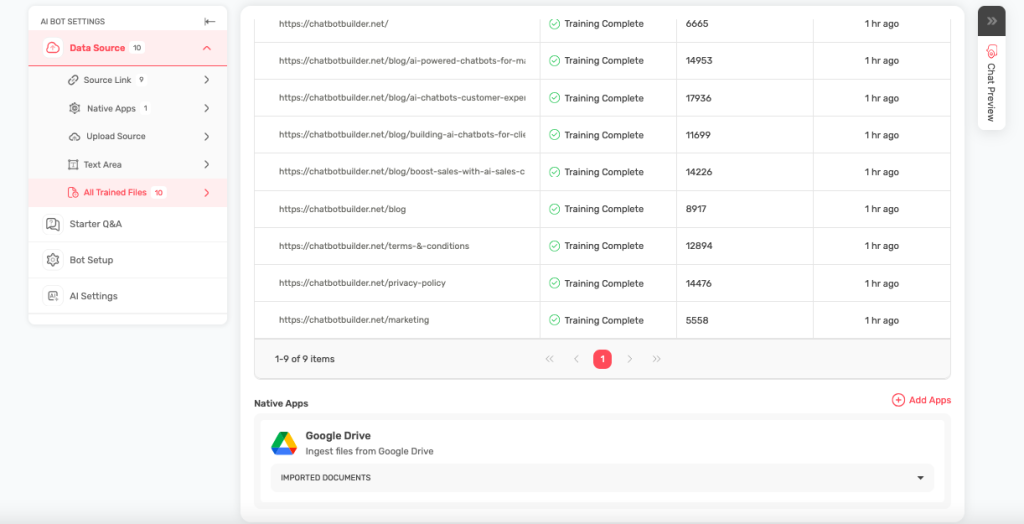The width and height of the screenshot is (1024, 524).
Task: Select the Native Apps submenu label
Action: point(111,108)
